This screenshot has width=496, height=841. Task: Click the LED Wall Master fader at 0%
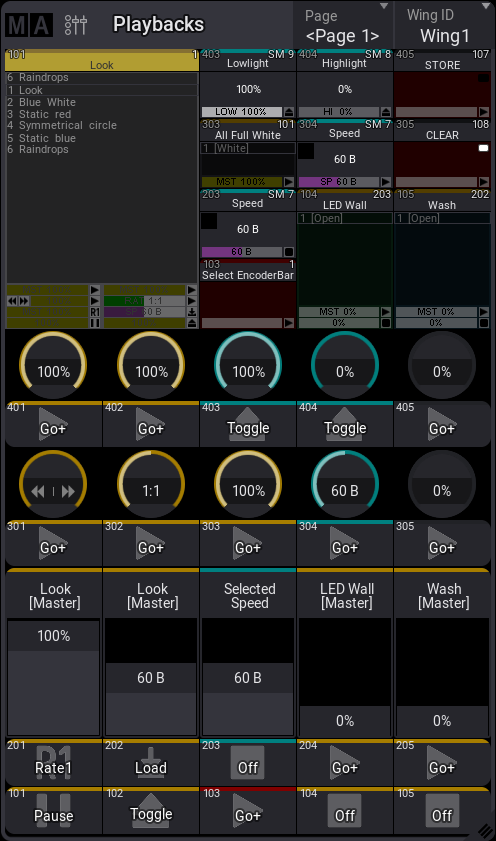tap(345, 677)
